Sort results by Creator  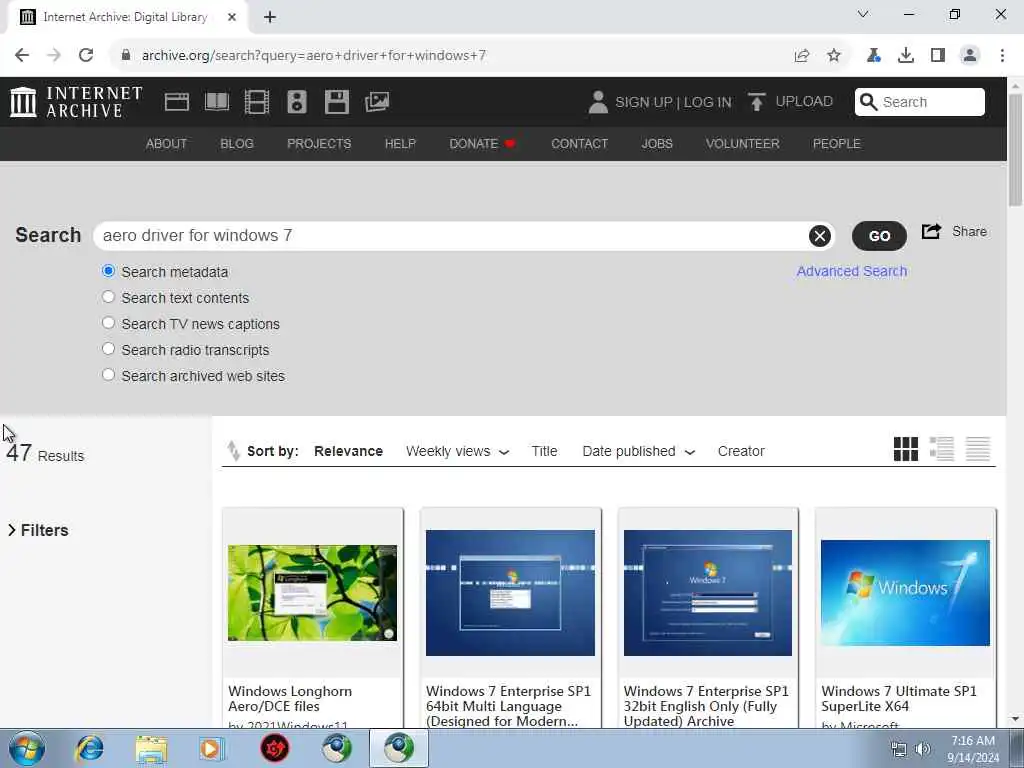pyautogui.click(x=741, y=451)
